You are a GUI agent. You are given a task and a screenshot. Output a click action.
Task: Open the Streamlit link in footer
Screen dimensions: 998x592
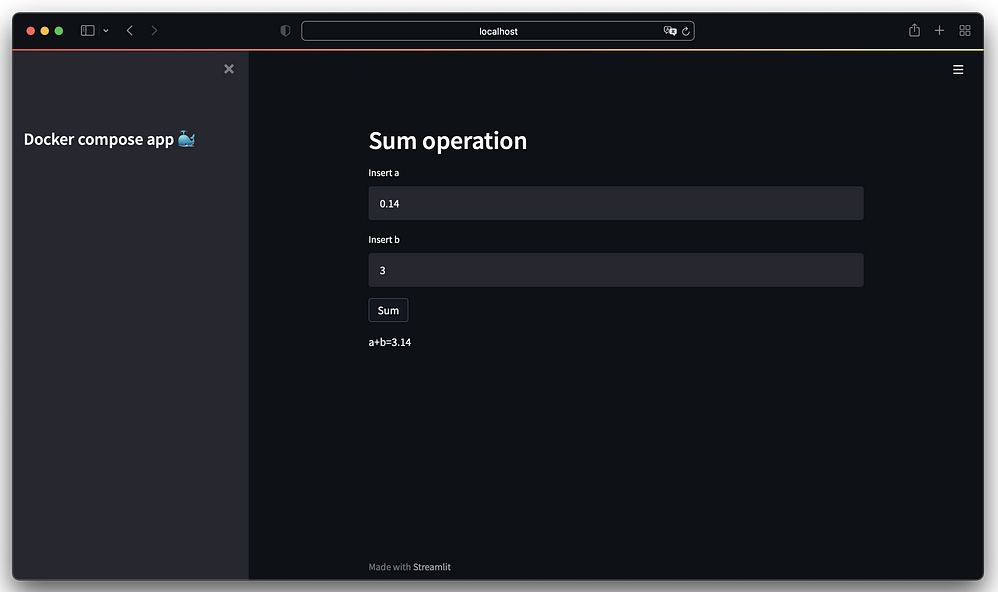(432, 567)
